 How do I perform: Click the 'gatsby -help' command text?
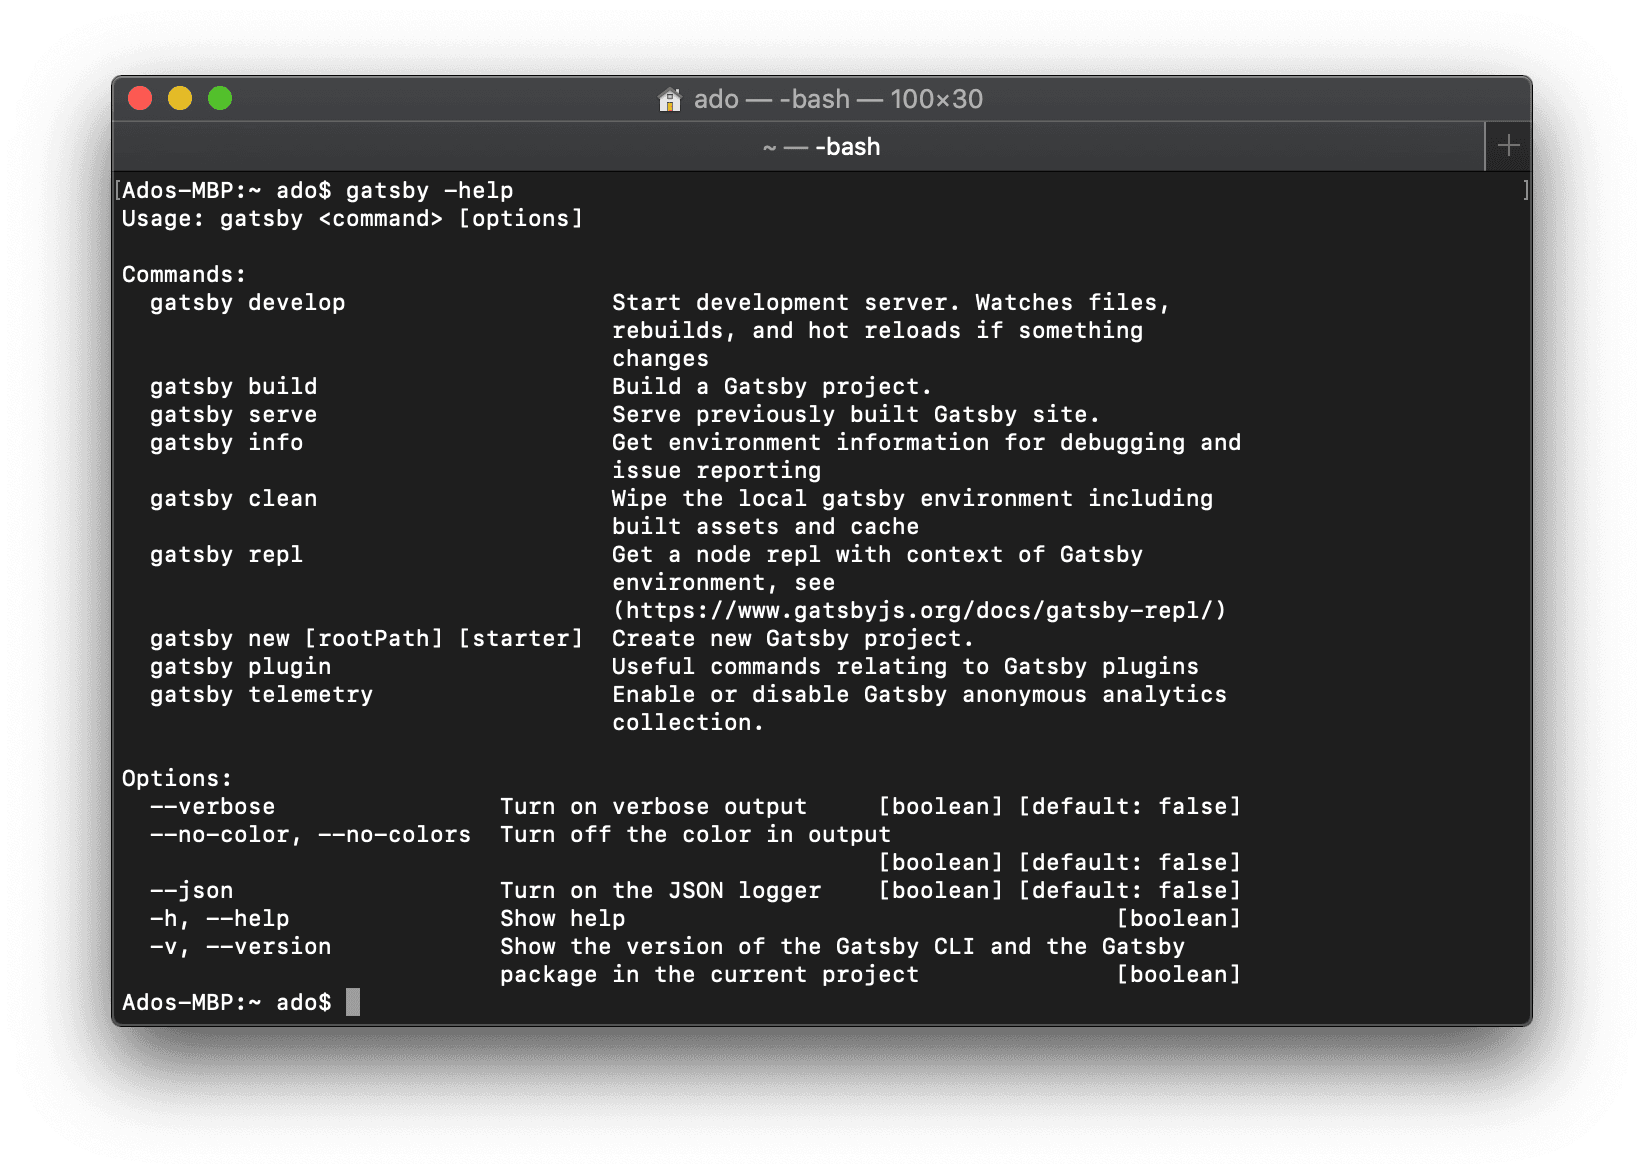click(429, 190)
